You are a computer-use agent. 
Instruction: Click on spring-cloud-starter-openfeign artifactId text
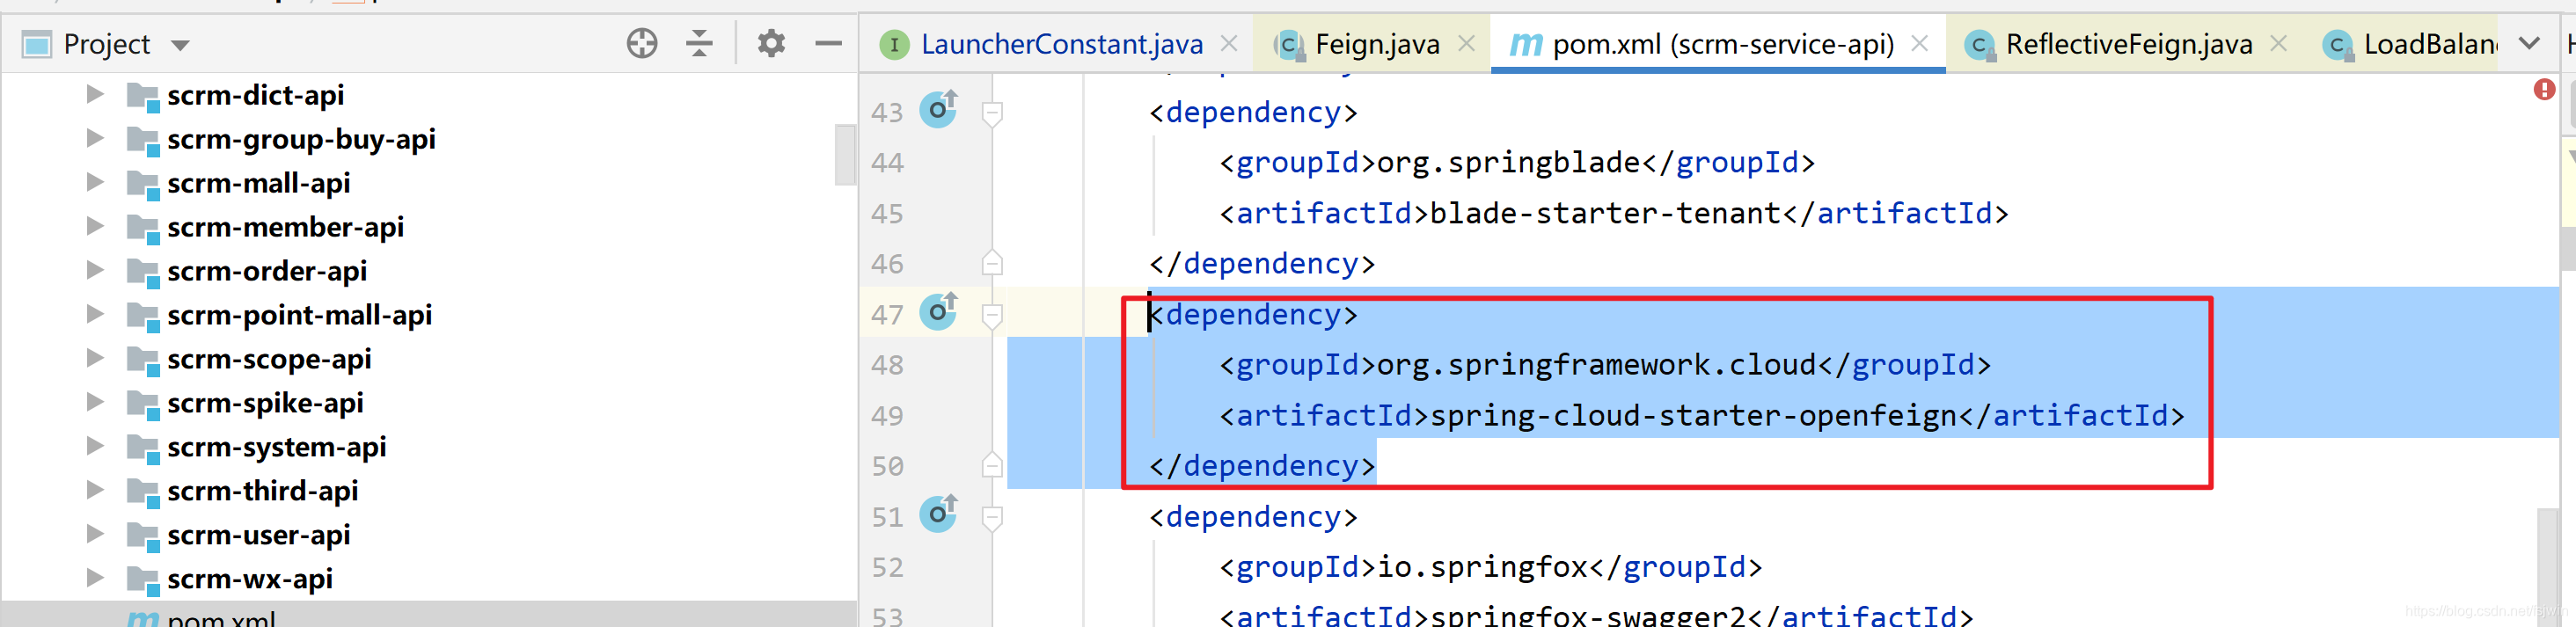coord(1693,415)
